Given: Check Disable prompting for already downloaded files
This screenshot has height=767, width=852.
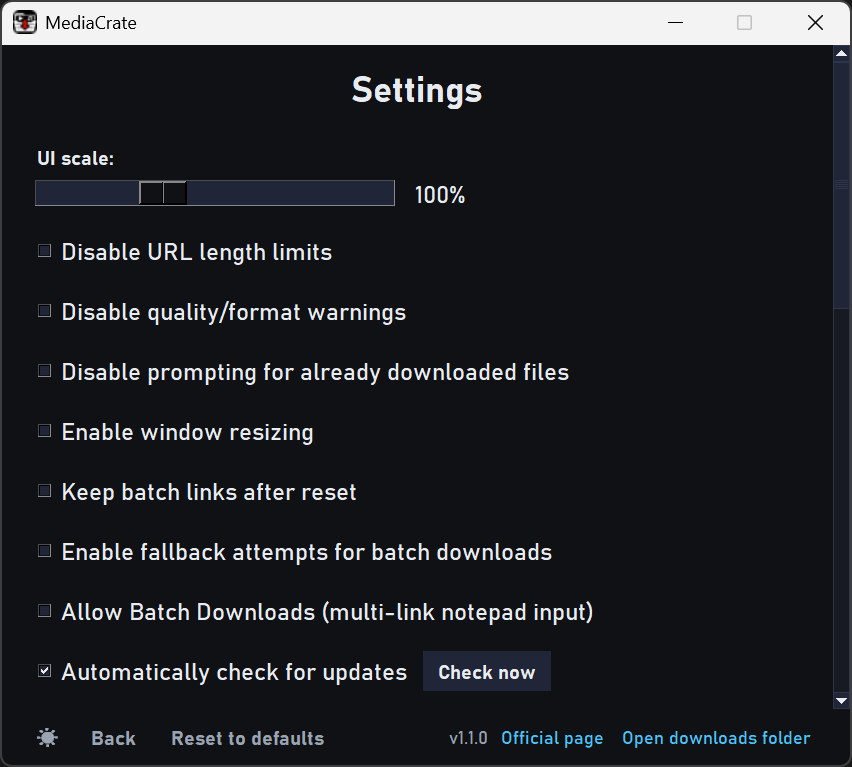Looking at the screenshot, I should click(x=45, y=371).
